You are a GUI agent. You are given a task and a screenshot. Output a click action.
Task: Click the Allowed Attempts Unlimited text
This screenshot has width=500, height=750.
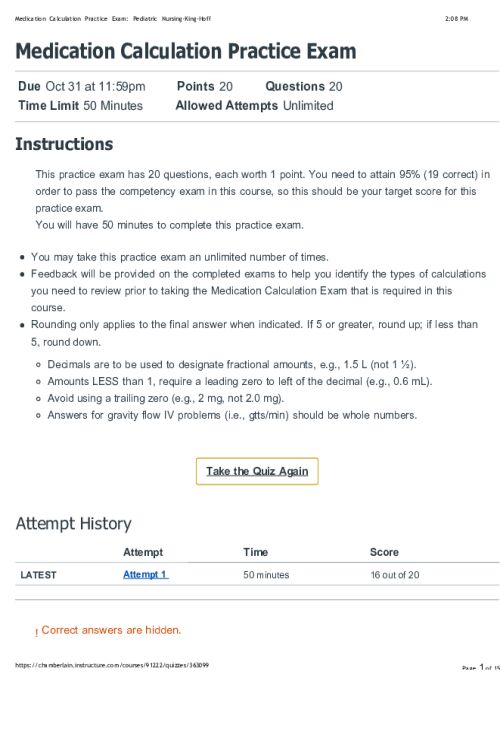point(255,105)
